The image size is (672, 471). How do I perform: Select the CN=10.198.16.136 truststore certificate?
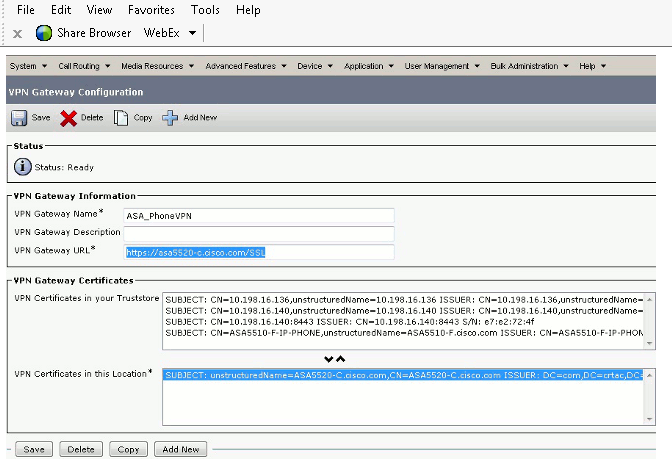404,300
